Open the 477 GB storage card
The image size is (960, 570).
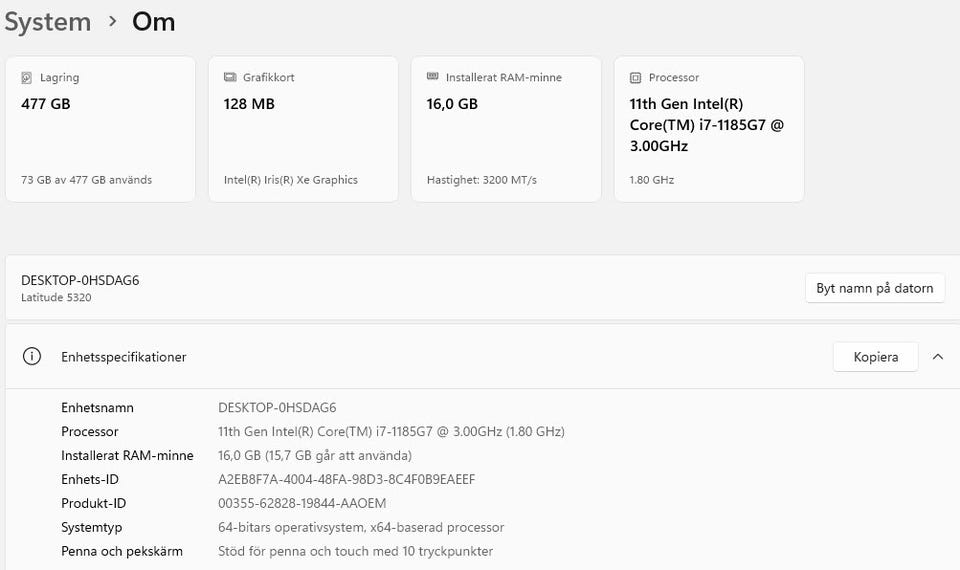[100, 130]
